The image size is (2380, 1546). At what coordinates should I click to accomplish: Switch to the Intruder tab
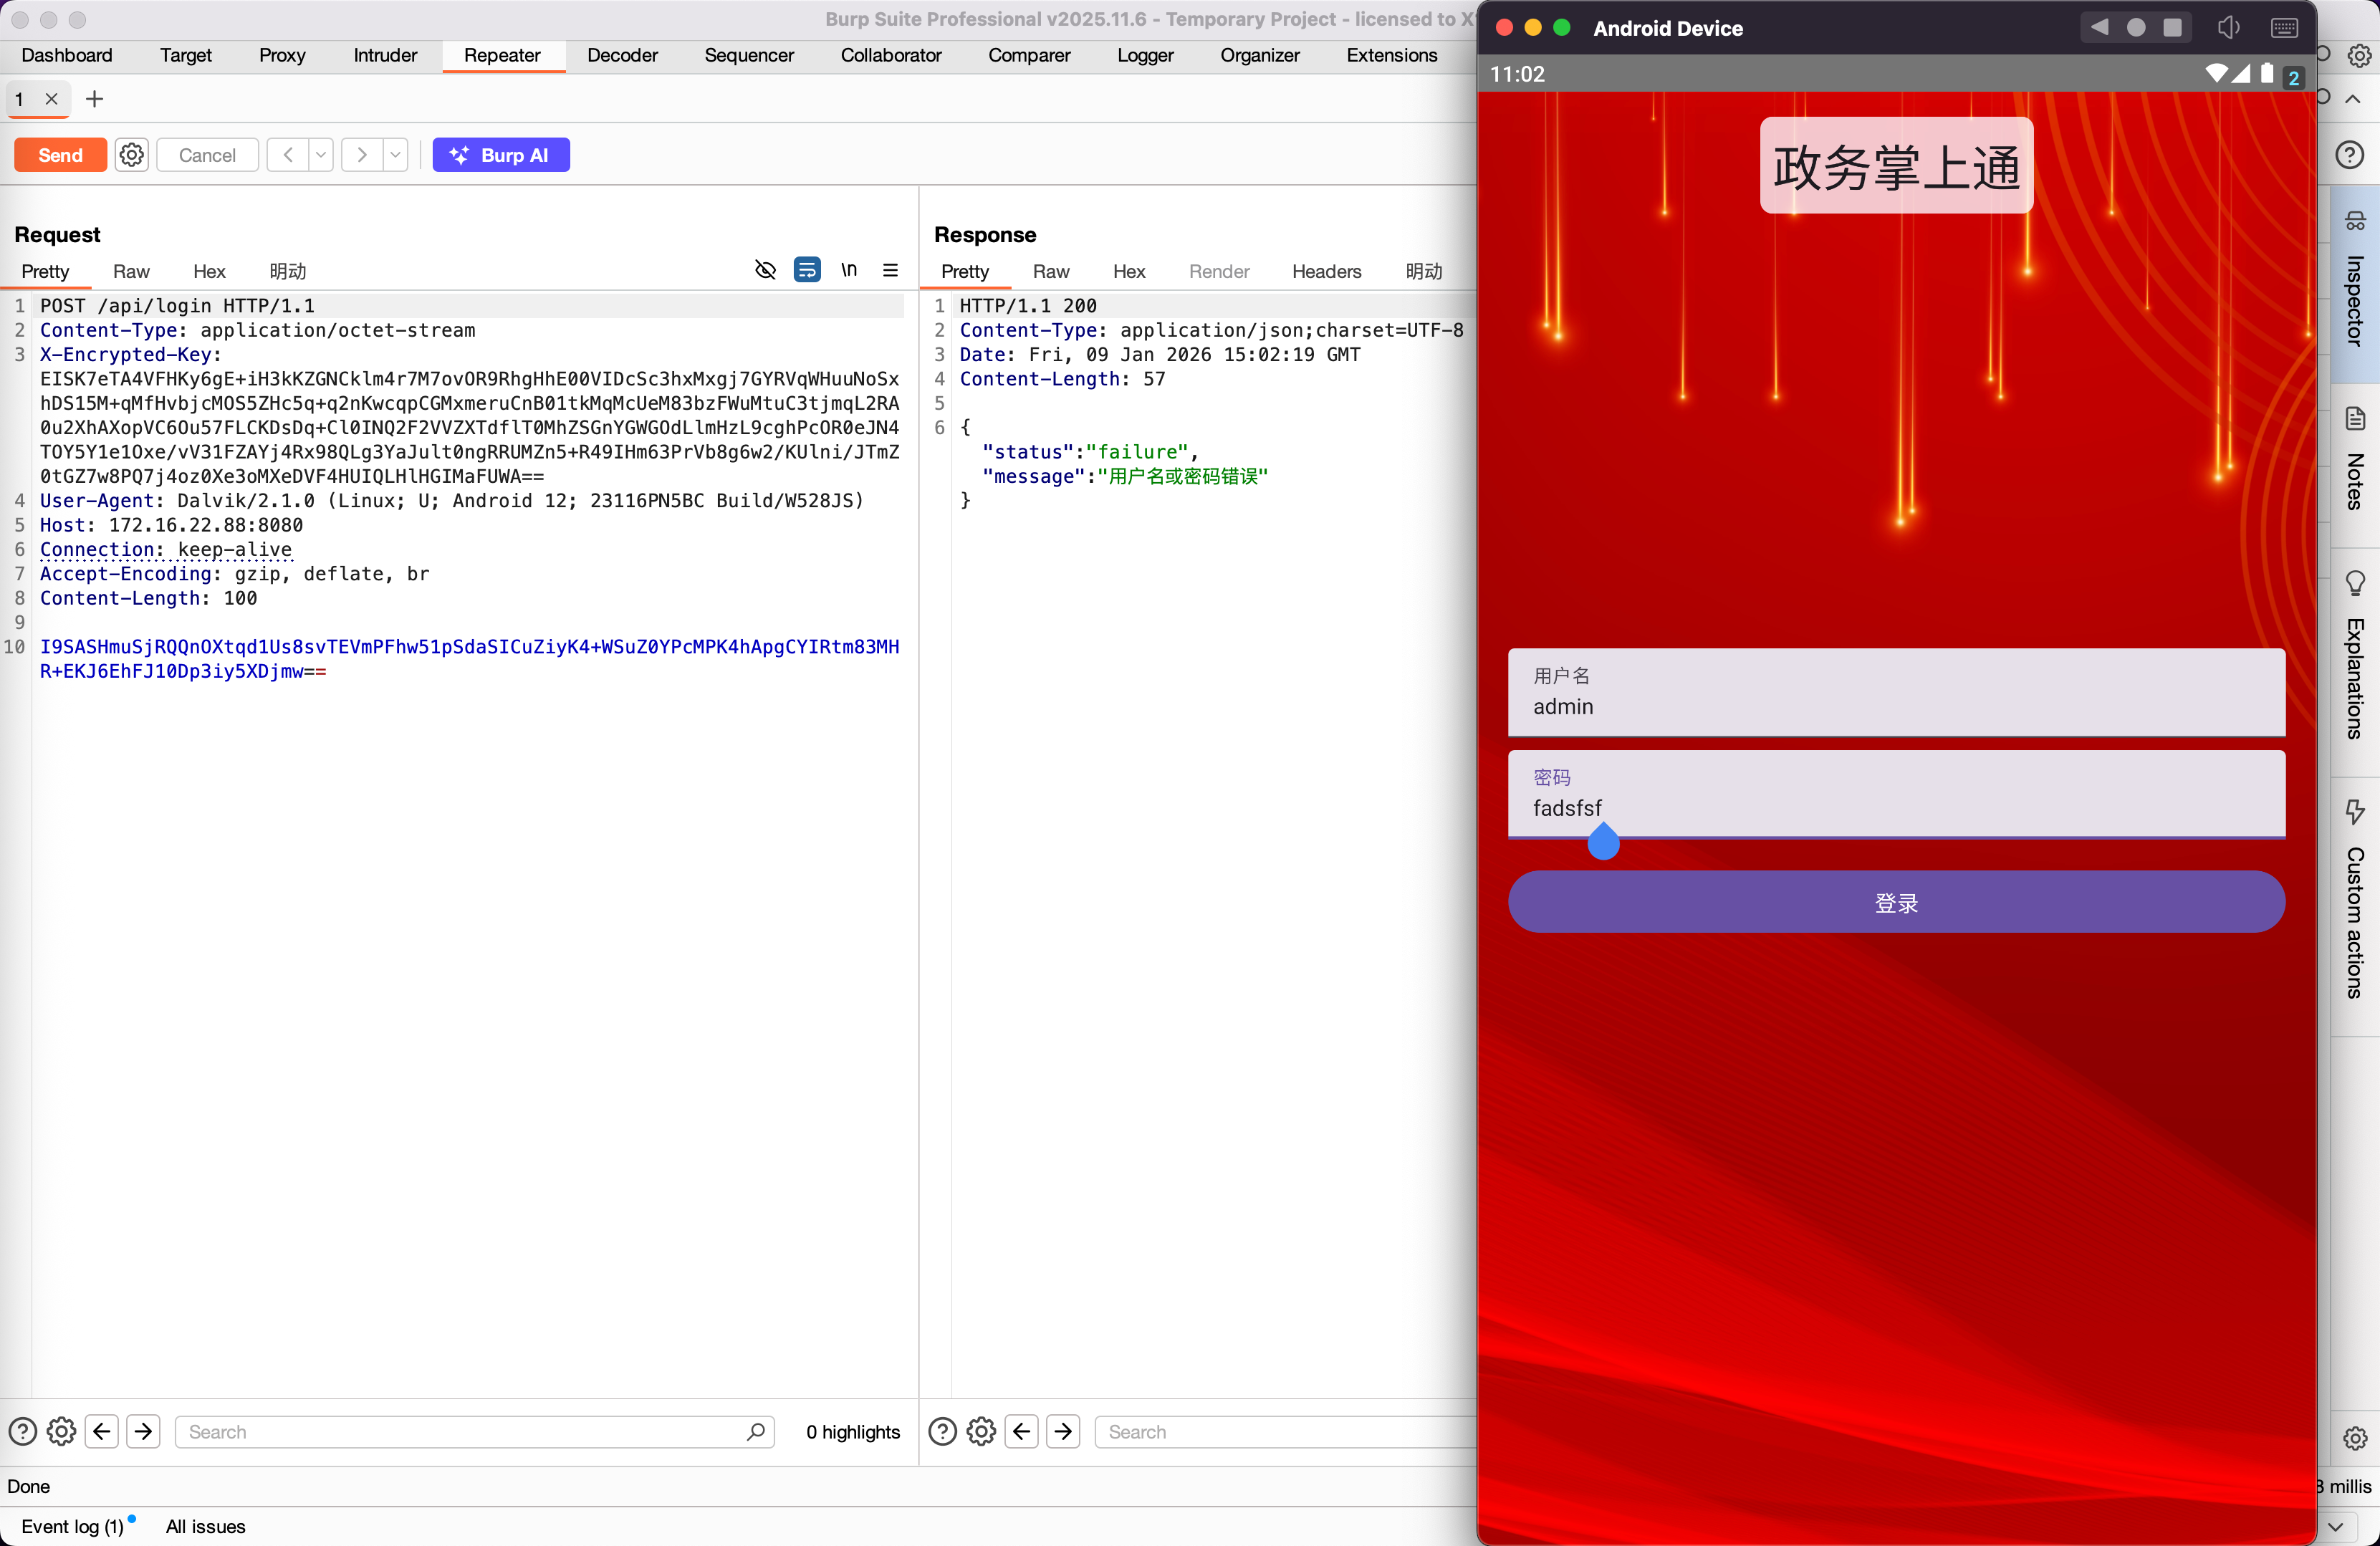pyautogui.click(x=385, y=55)
